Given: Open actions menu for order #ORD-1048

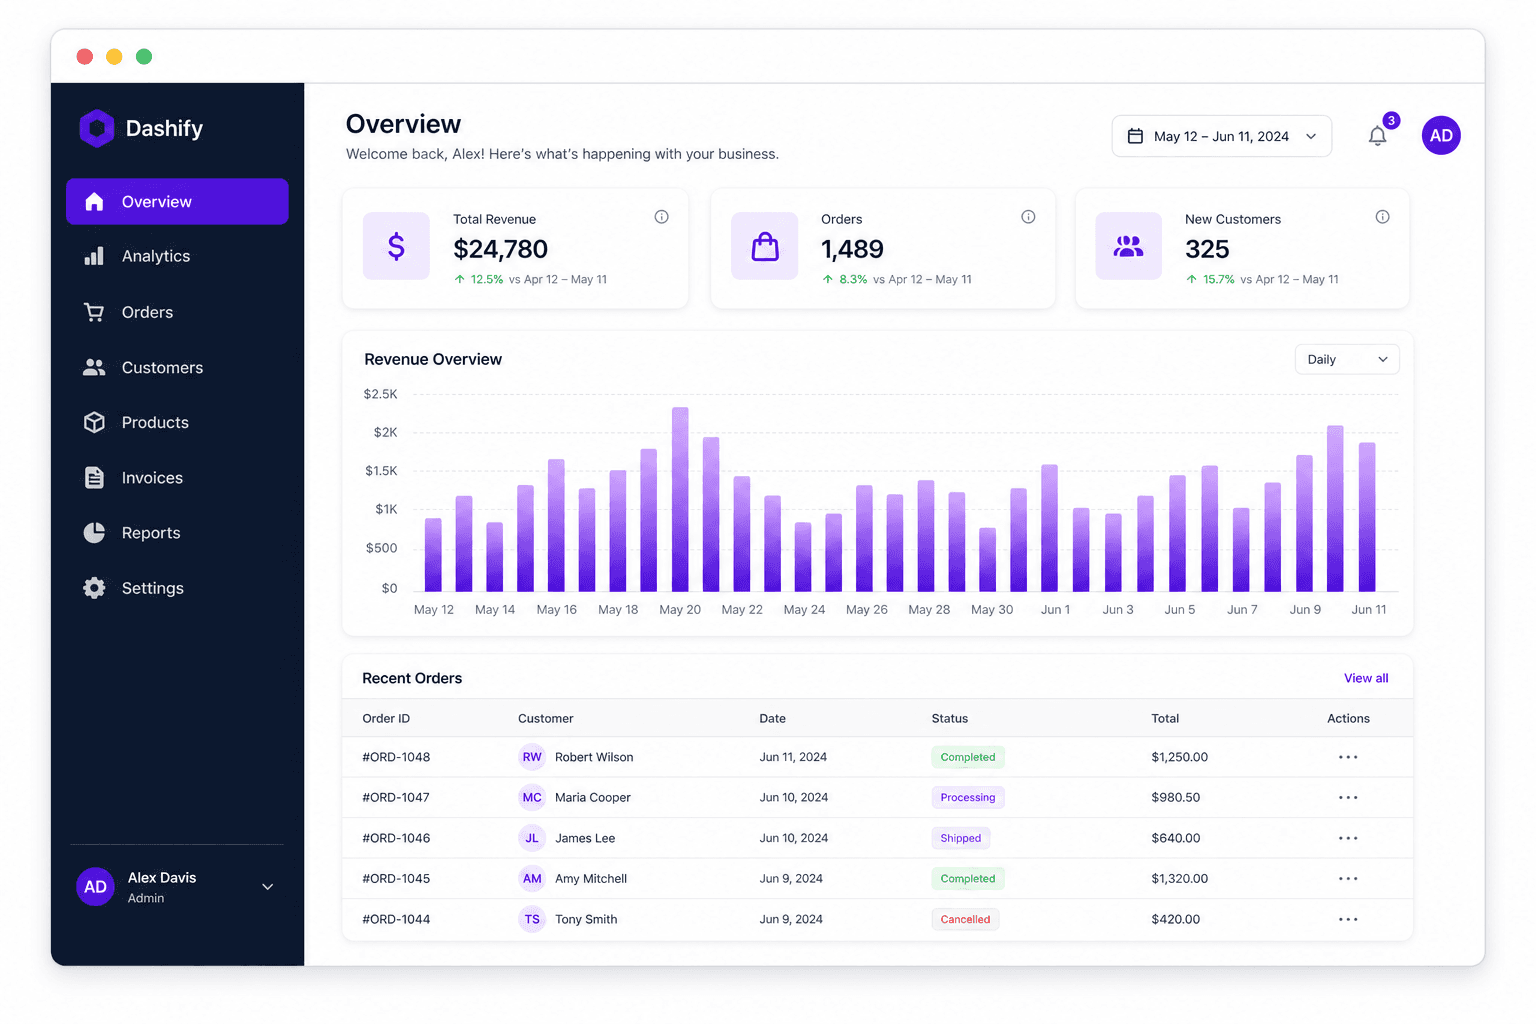Looking at the screenshot, I should (x=1348, y=757).
